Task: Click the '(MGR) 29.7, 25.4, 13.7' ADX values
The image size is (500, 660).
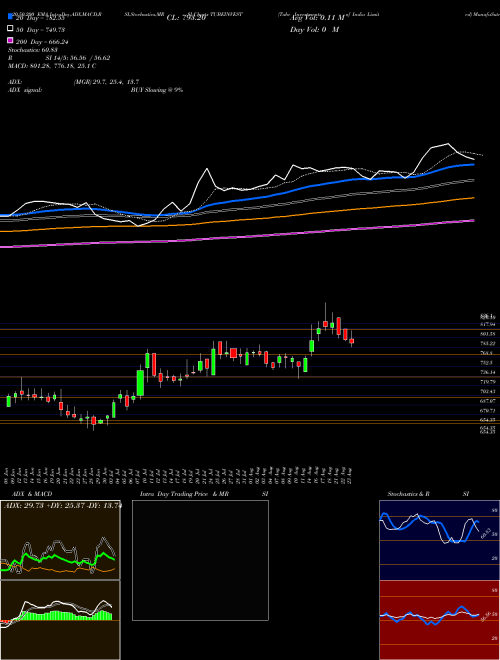Action: pyautogui.click(x=106, y=82)
